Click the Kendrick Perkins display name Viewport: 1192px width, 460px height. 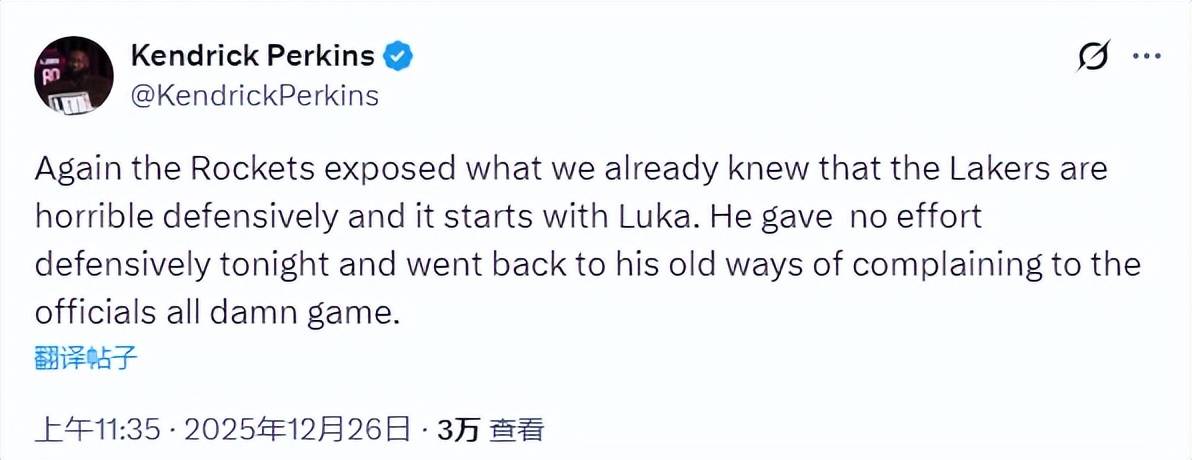click(253, 57)
